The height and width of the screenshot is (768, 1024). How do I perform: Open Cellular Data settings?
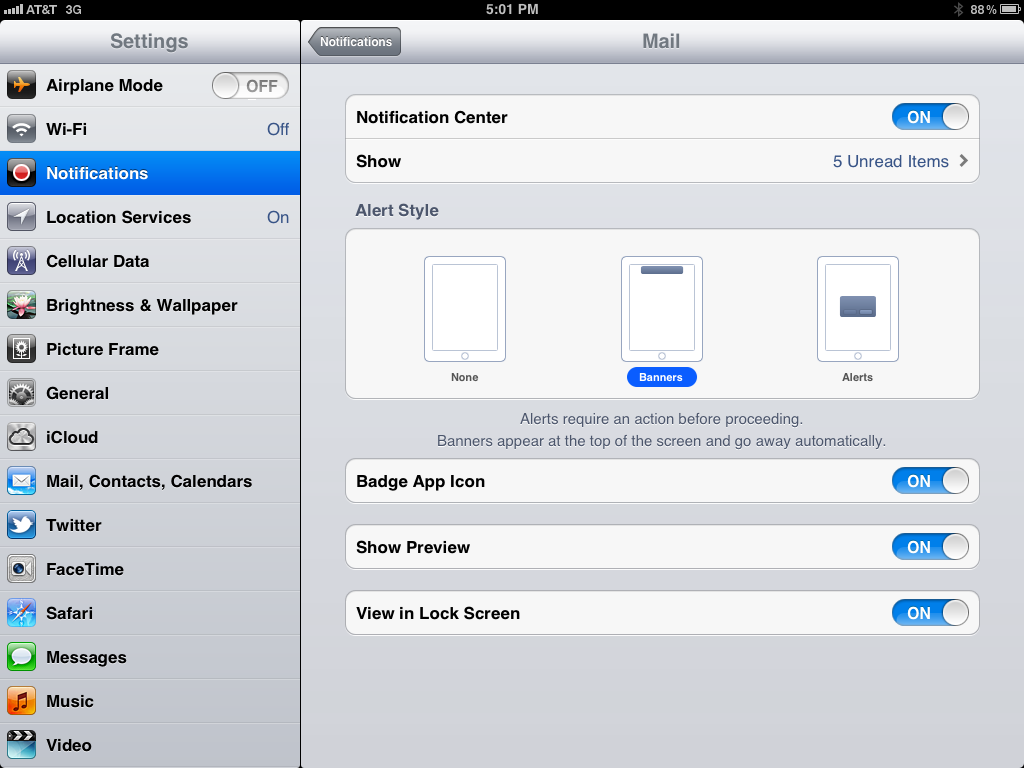(150, 261)
